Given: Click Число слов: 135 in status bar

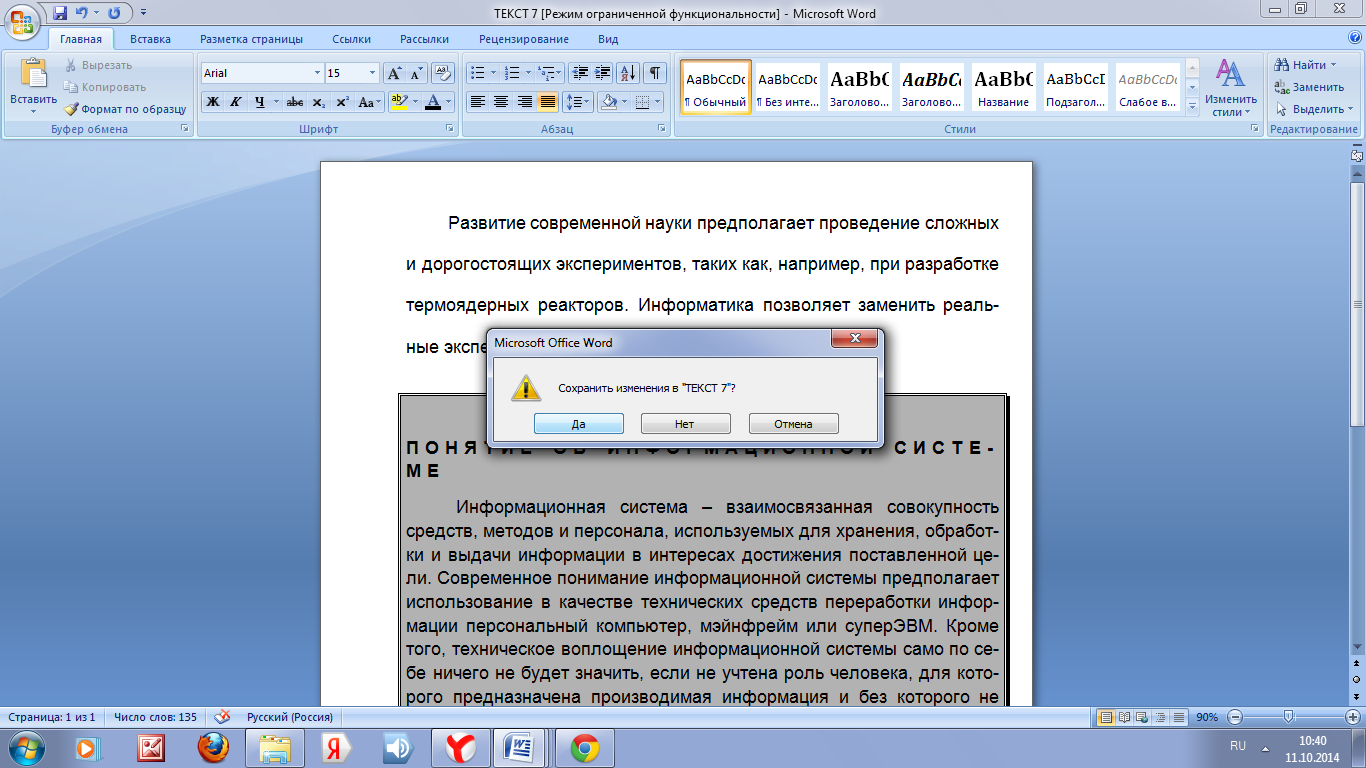Looking at the screenshot, I should click(155, 717).
